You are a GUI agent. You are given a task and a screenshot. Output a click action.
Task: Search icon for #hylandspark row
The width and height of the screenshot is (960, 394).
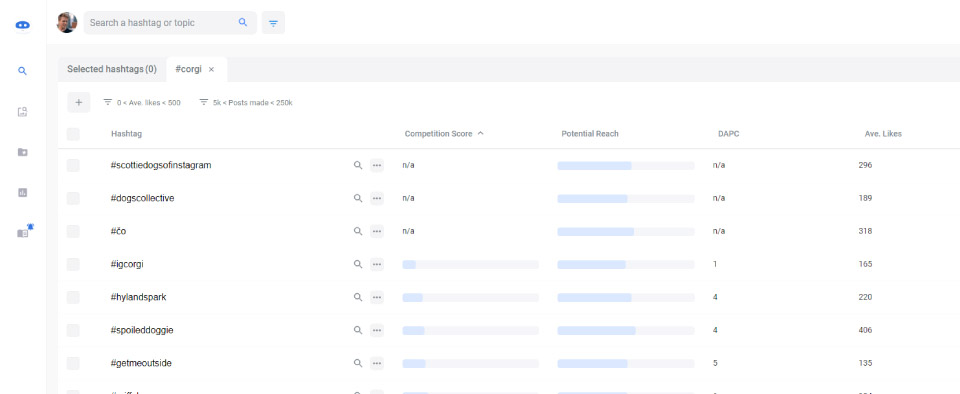(358, 297)
